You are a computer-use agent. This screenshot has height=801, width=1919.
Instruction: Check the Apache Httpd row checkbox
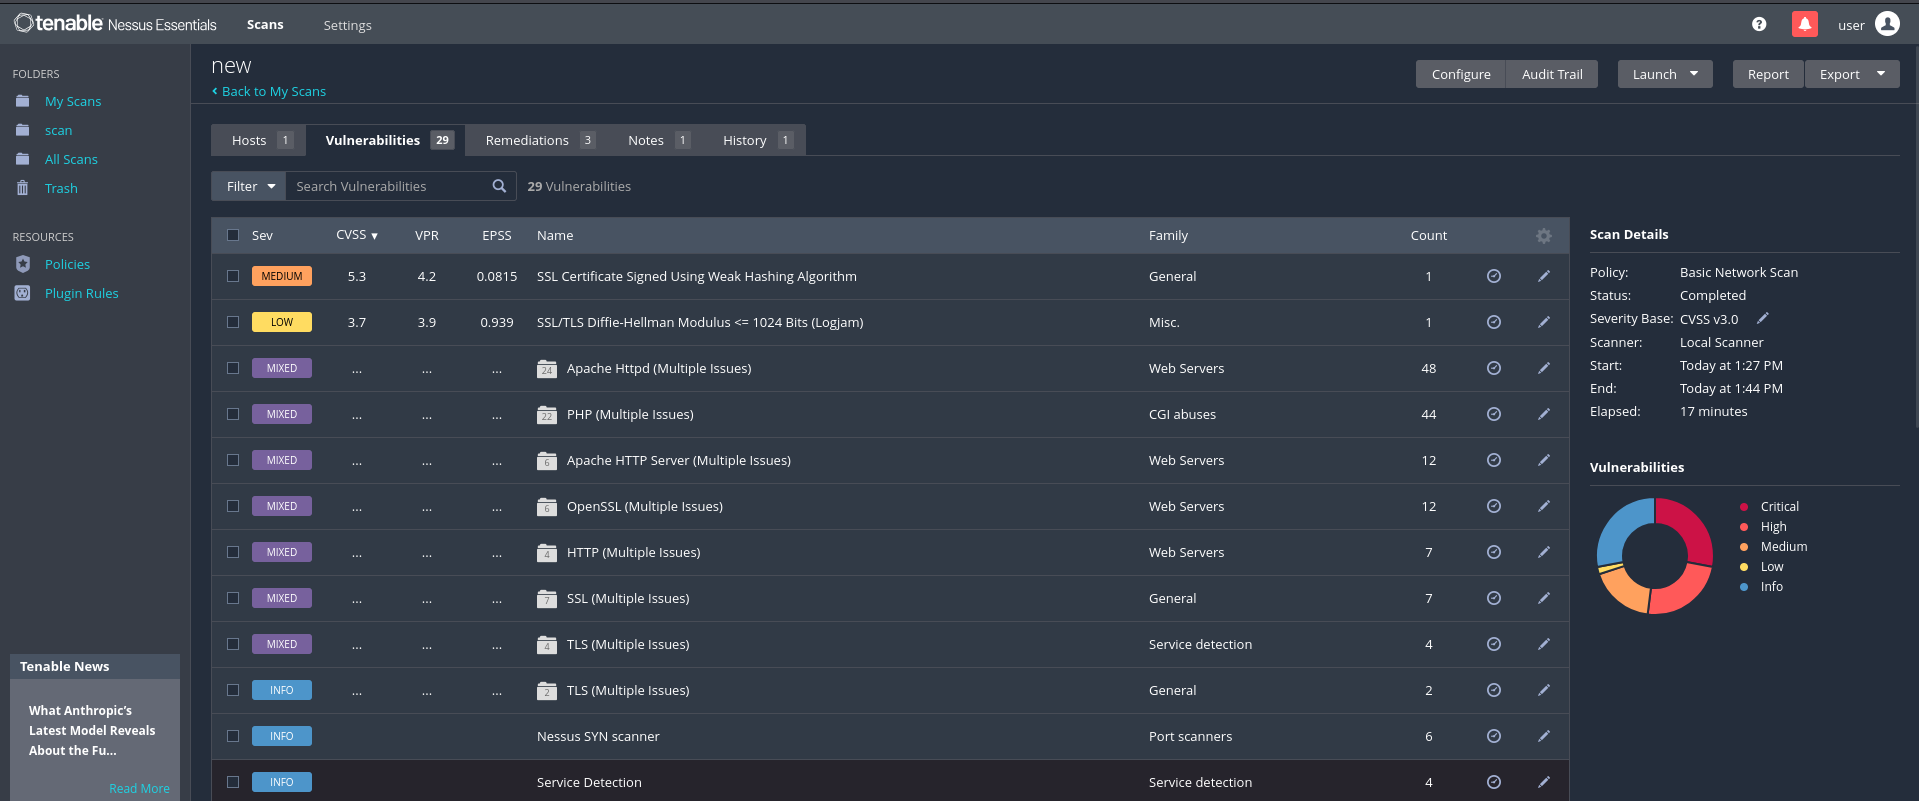tap(233, 368)
